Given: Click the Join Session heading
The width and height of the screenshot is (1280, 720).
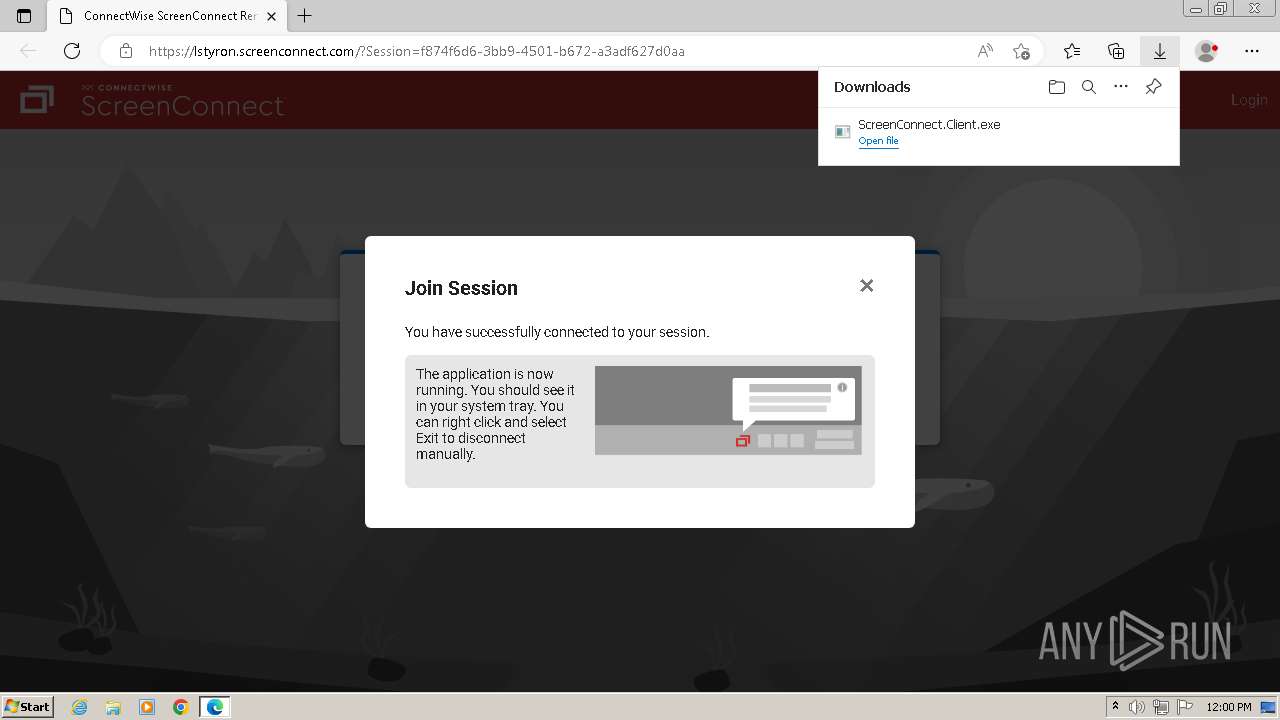Looking at the screenshot, I should point(461,288).
